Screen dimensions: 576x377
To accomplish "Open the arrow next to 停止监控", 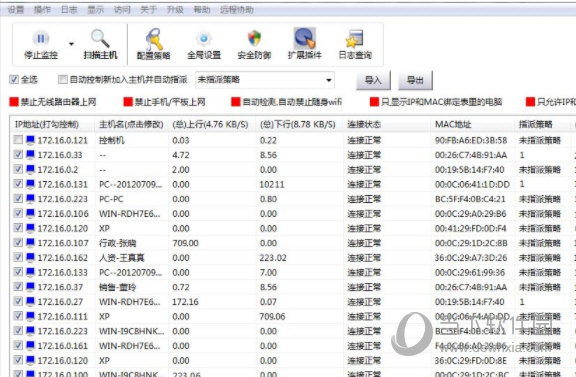I will pos(71,44).
